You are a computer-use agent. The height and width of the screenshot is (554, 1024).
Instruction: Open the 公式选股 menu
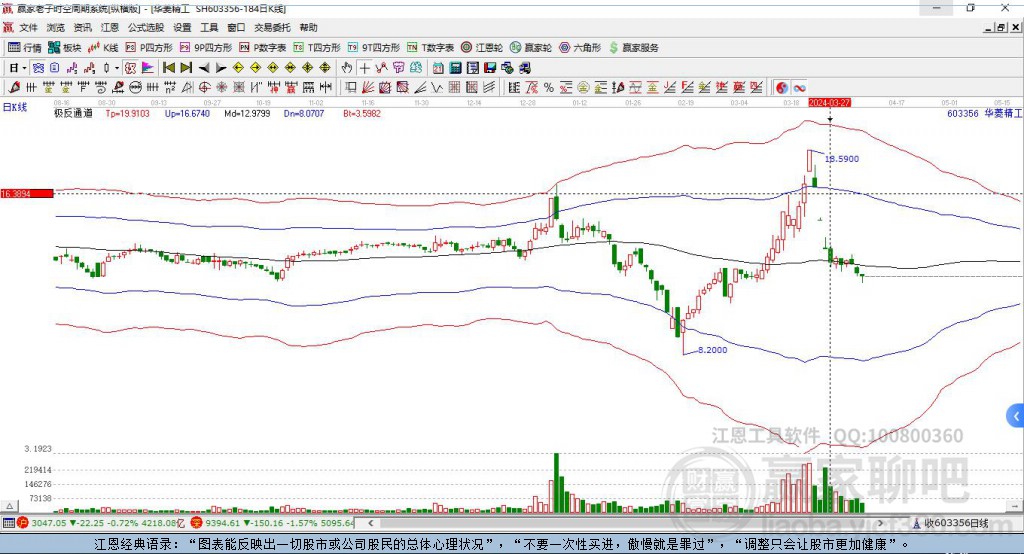[x=146, y=27]
